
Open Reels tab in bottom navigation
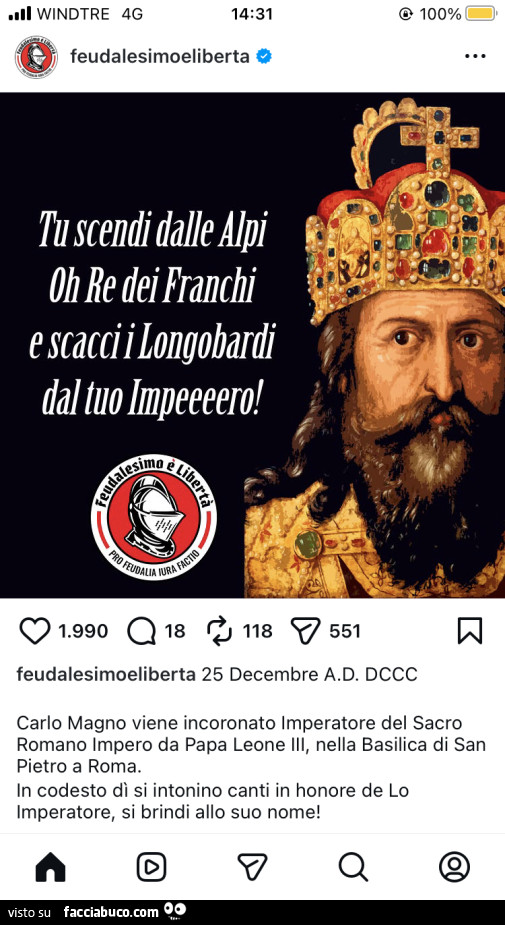coord(152,867)
